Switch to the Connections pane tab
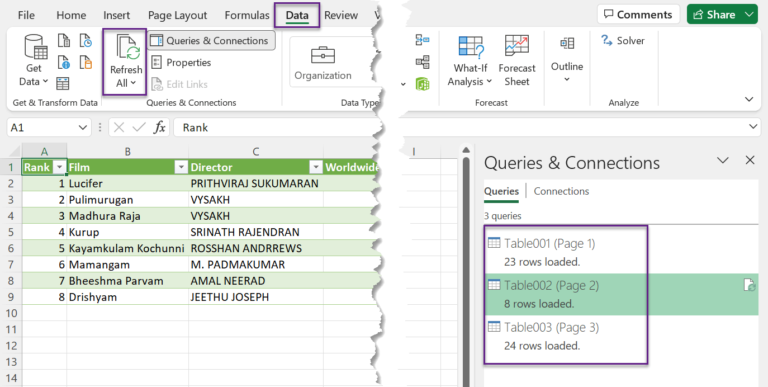This screenshot has height=387, width=768. coord(561,192)
